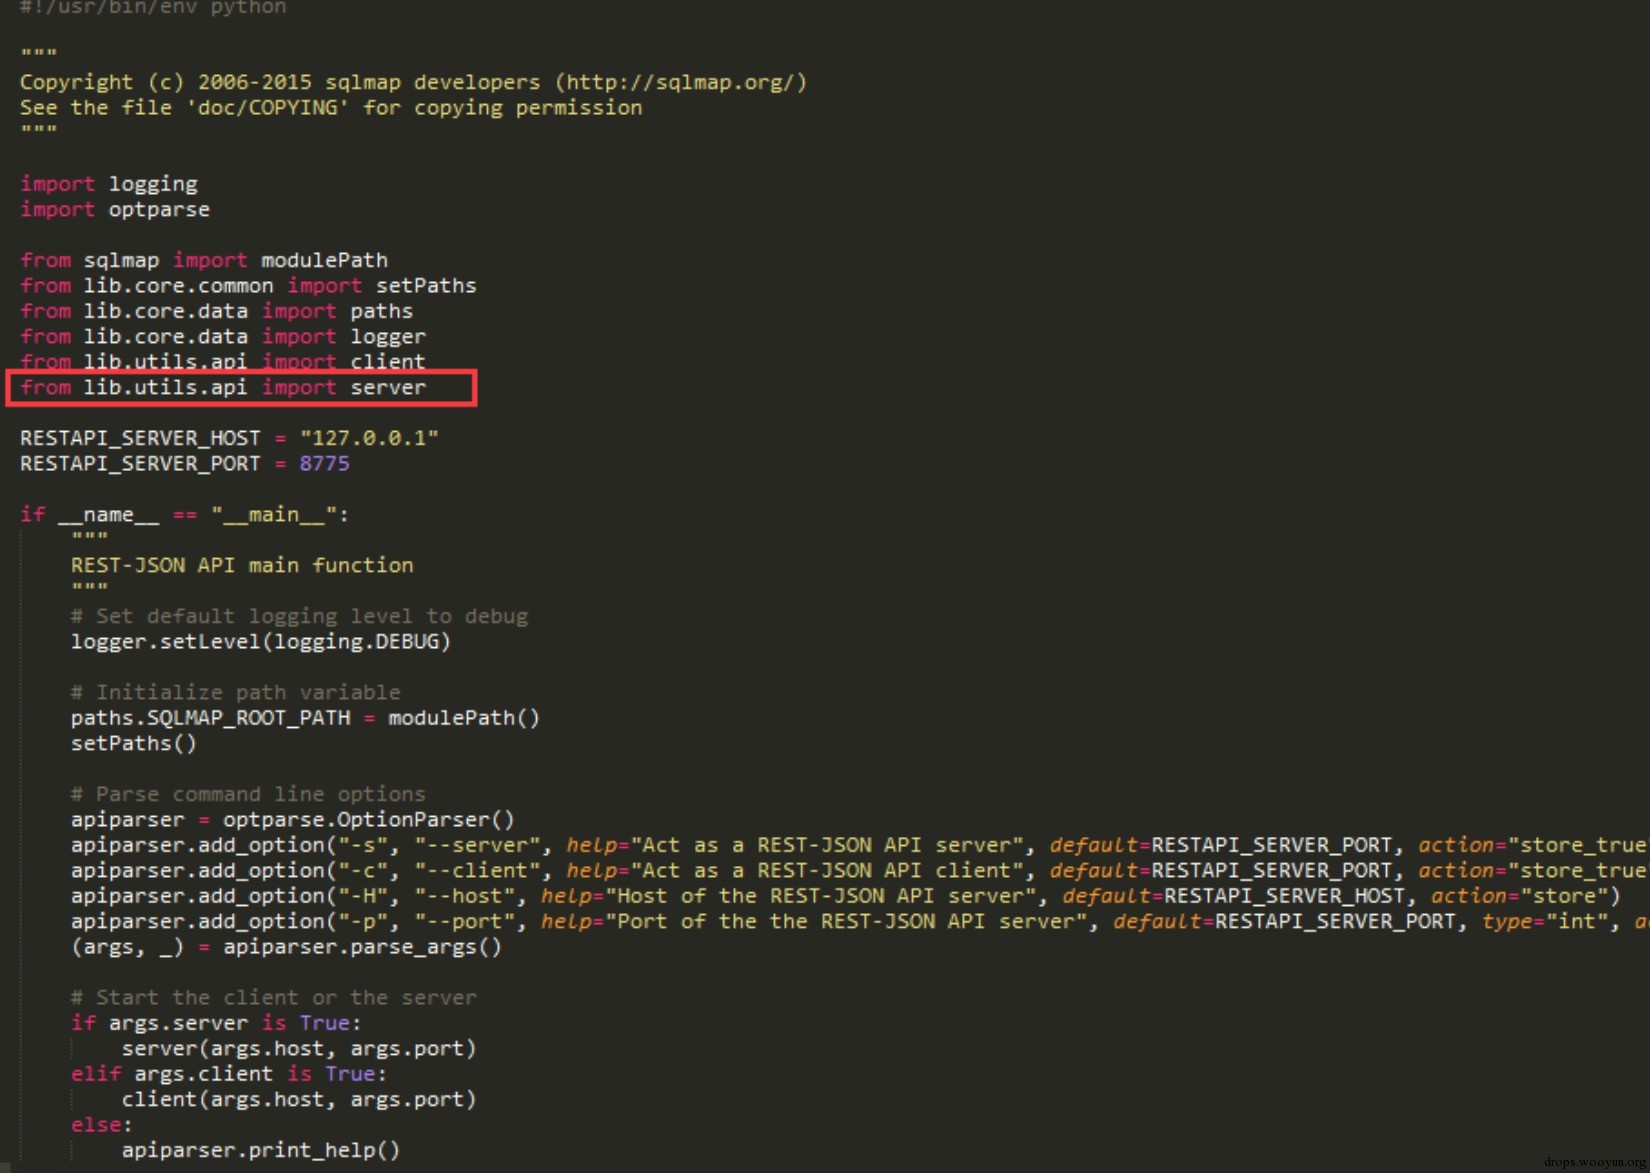Click the logger.setLevel(logging.DEBUG) statement

point(260,642)
